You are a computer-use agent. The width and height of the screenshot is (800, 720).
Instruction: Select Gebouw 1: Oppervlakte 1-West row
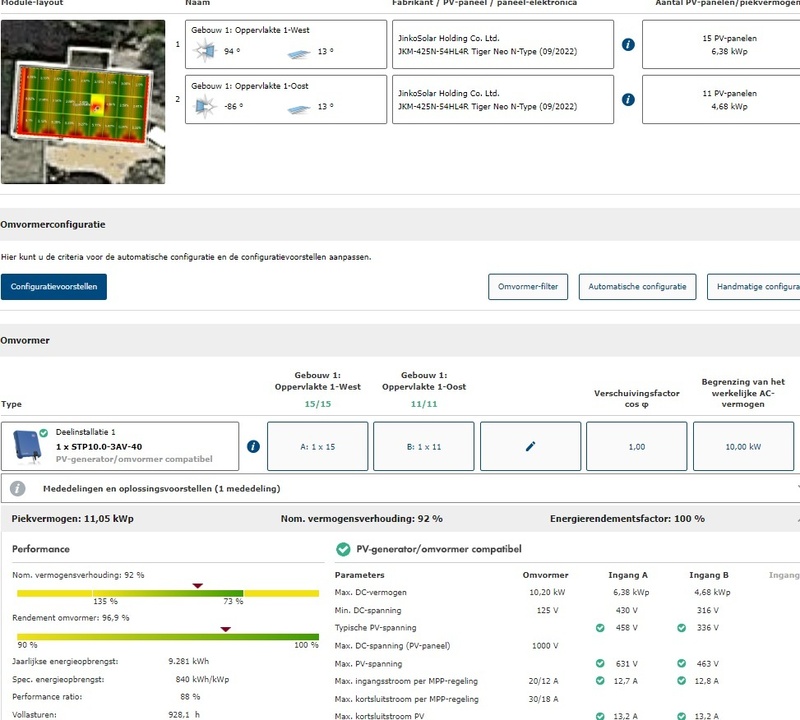click(x=286, y=44)
